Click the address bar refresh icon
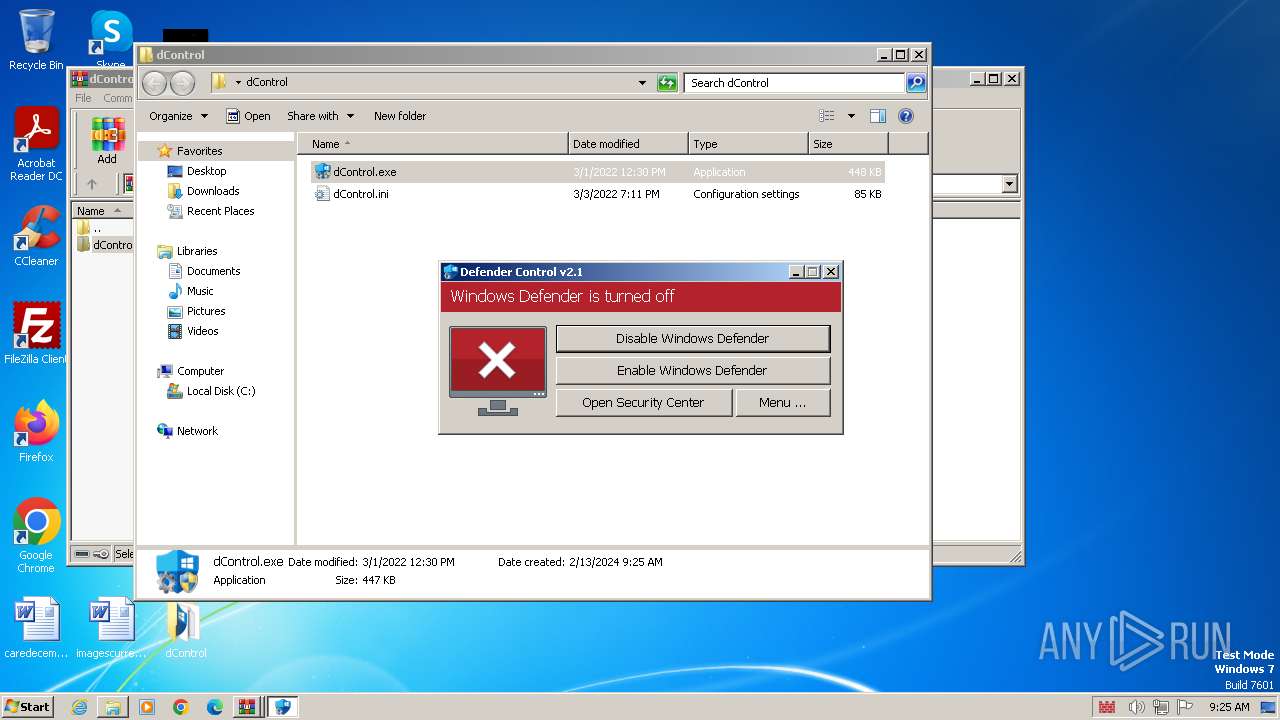 click(667, 83)
